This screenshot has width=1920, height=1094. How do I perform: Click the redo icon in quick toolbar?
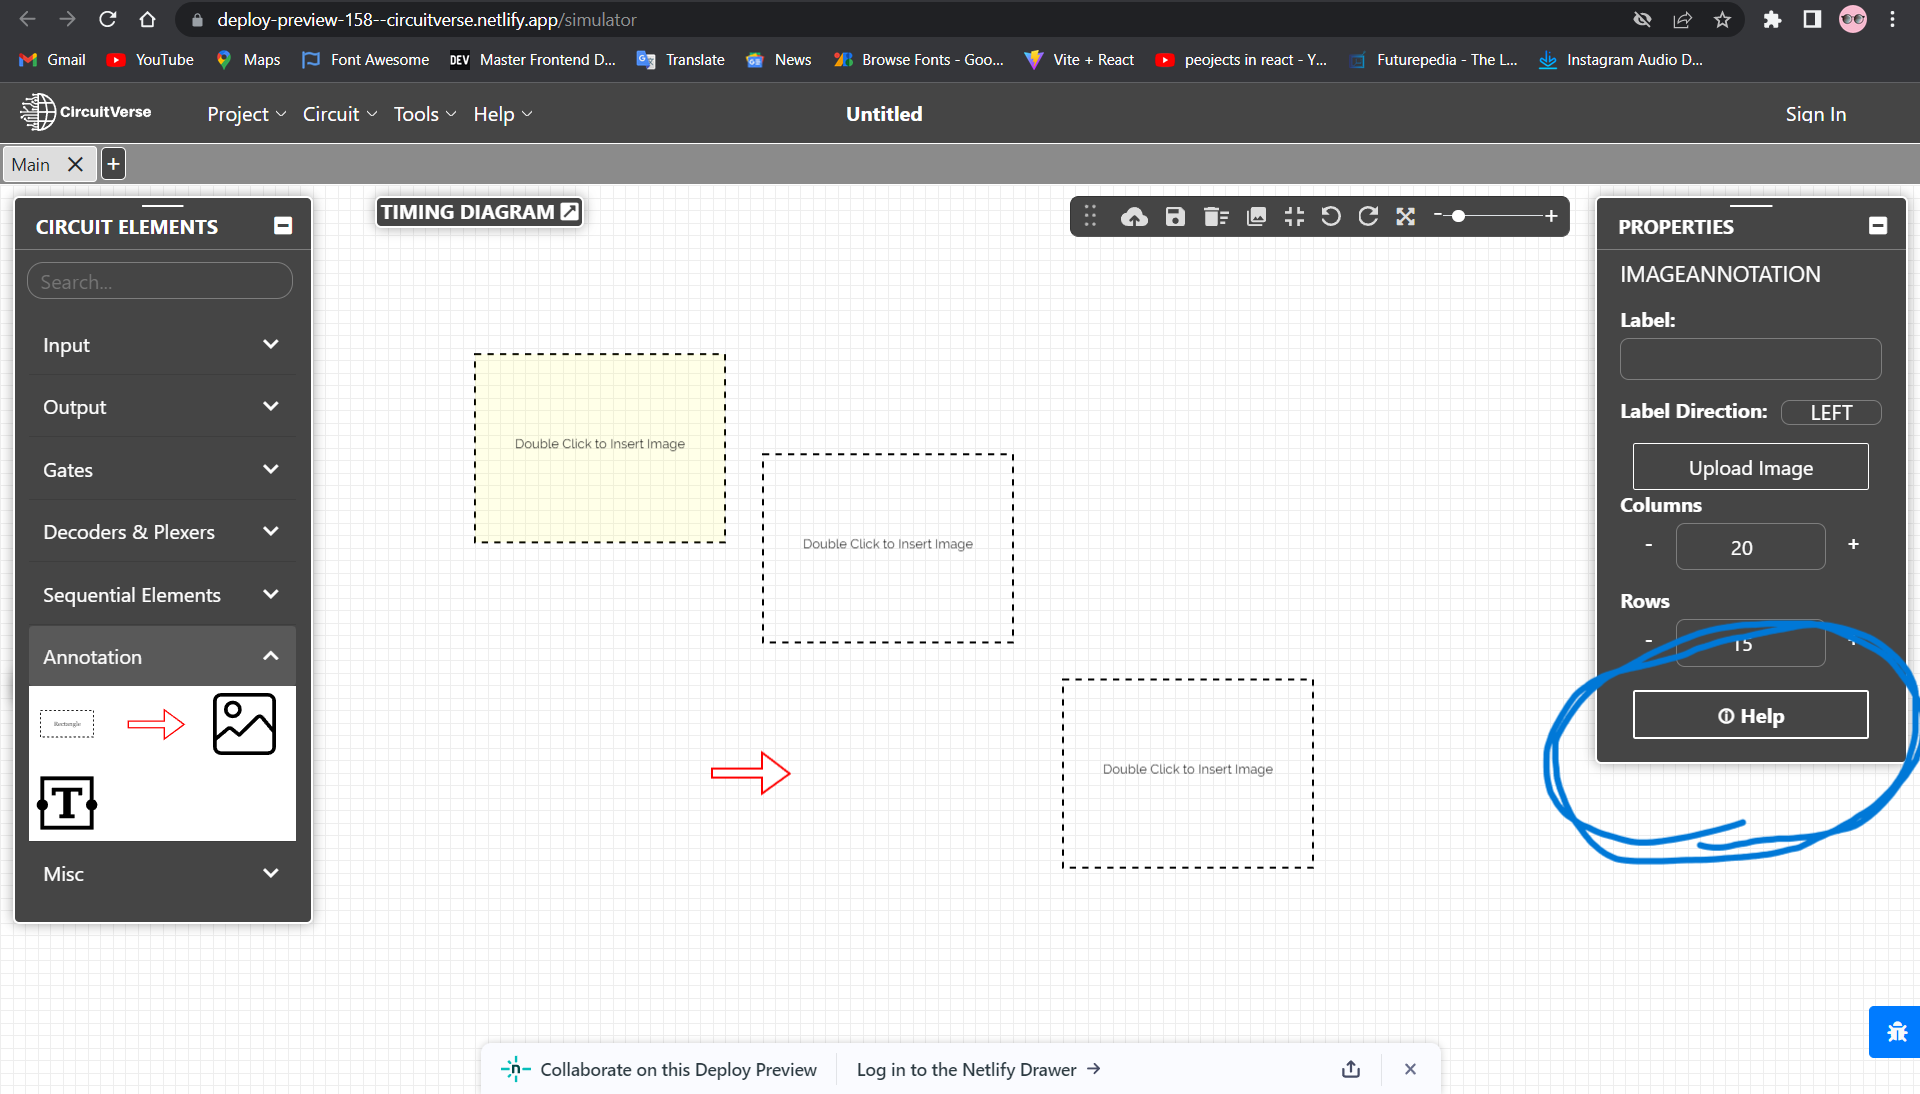click(1368, 217)
